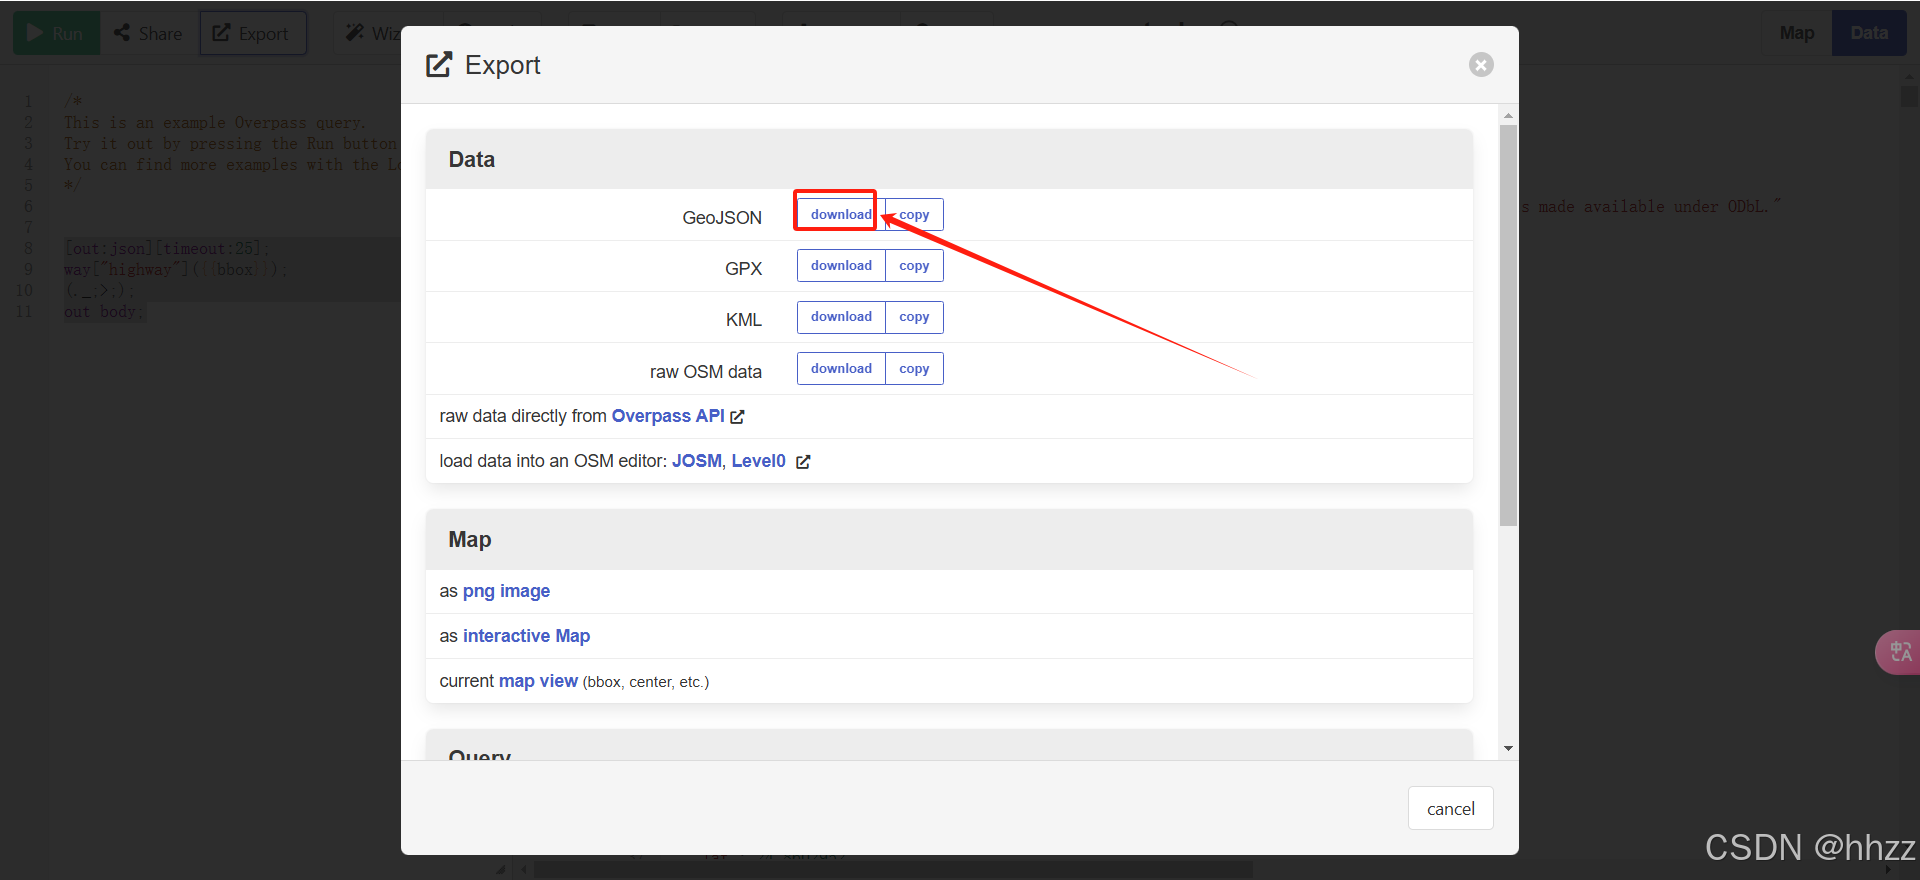Click the Data section header
The height and width of the screenshot is (880, 1920).
tap(949, 159)
